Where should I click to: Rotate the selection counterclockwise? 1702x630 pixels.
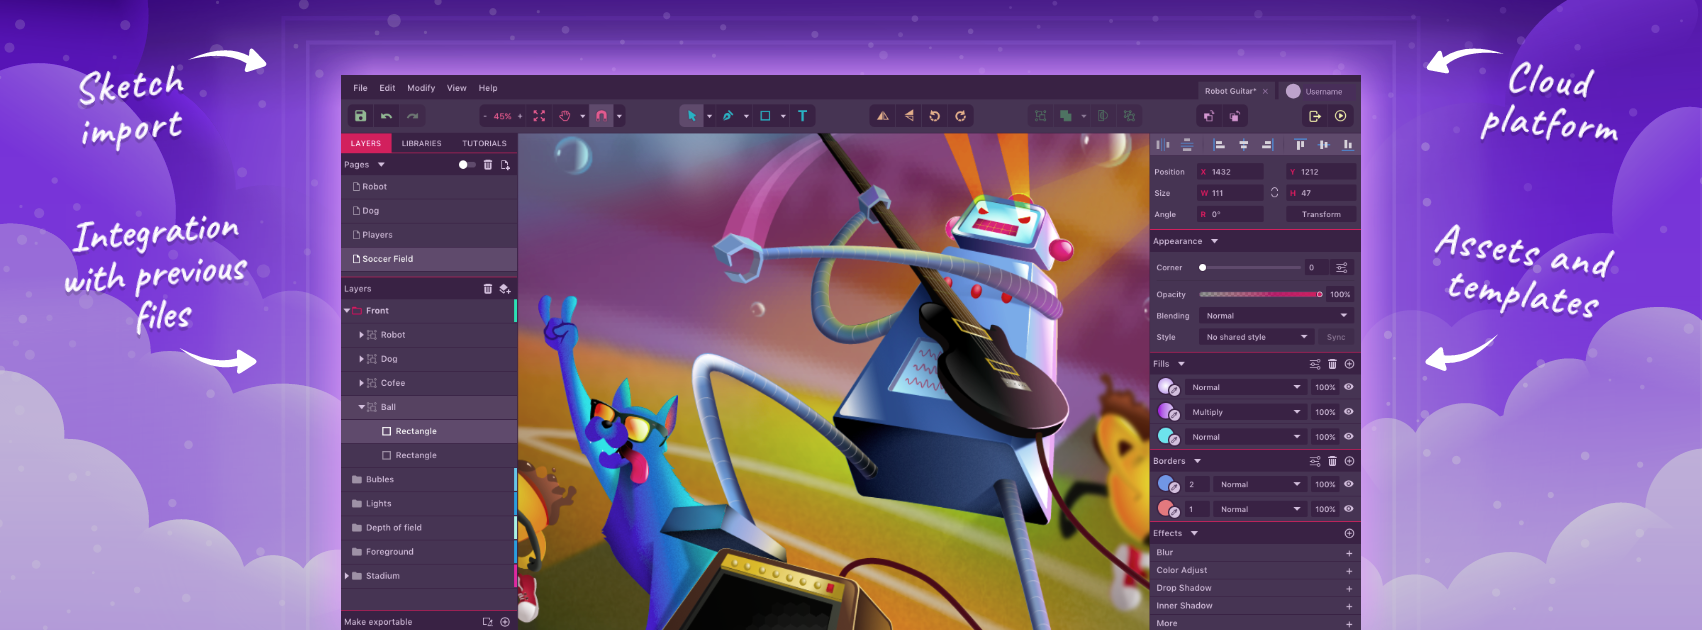(934, 116)
